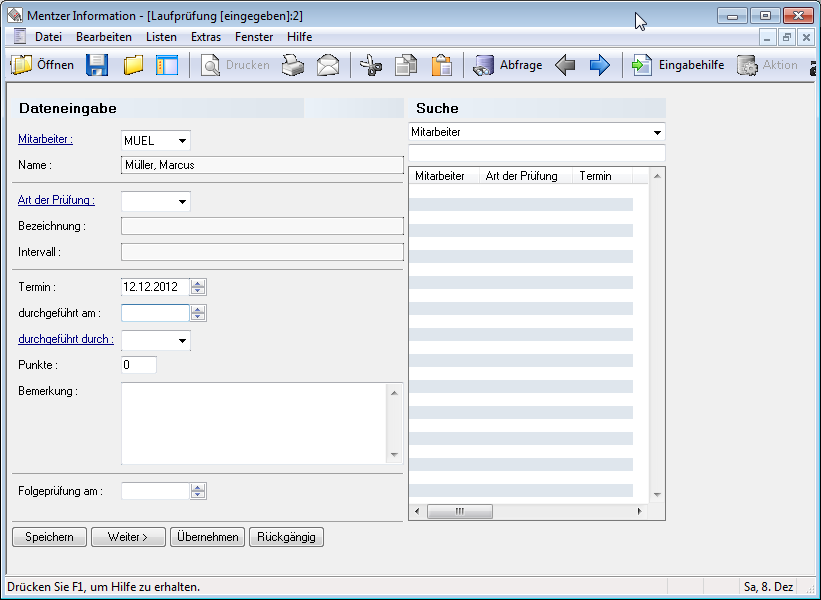Open the Listen menu
This screenshot has width=821, height=600.
point(161,37)
